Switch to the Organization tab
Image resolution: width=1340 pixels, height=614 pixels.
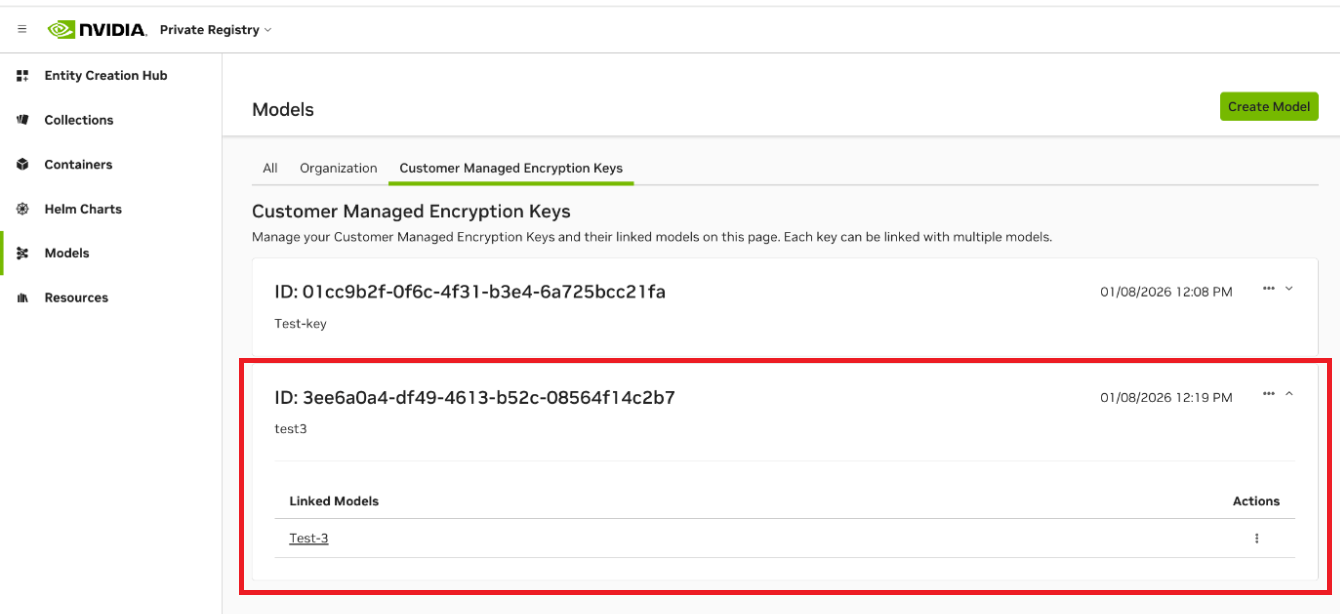pos(338,168)
